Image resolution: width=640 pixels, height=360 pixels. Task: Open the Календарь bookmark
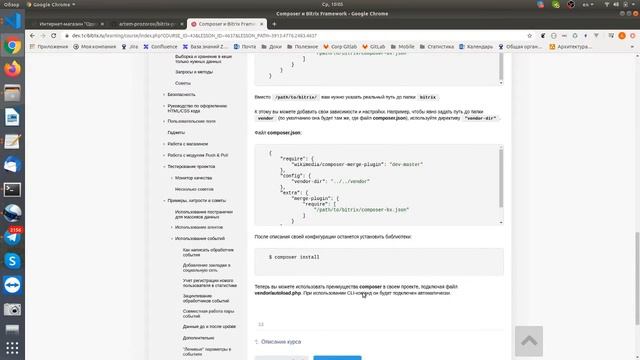476,47
